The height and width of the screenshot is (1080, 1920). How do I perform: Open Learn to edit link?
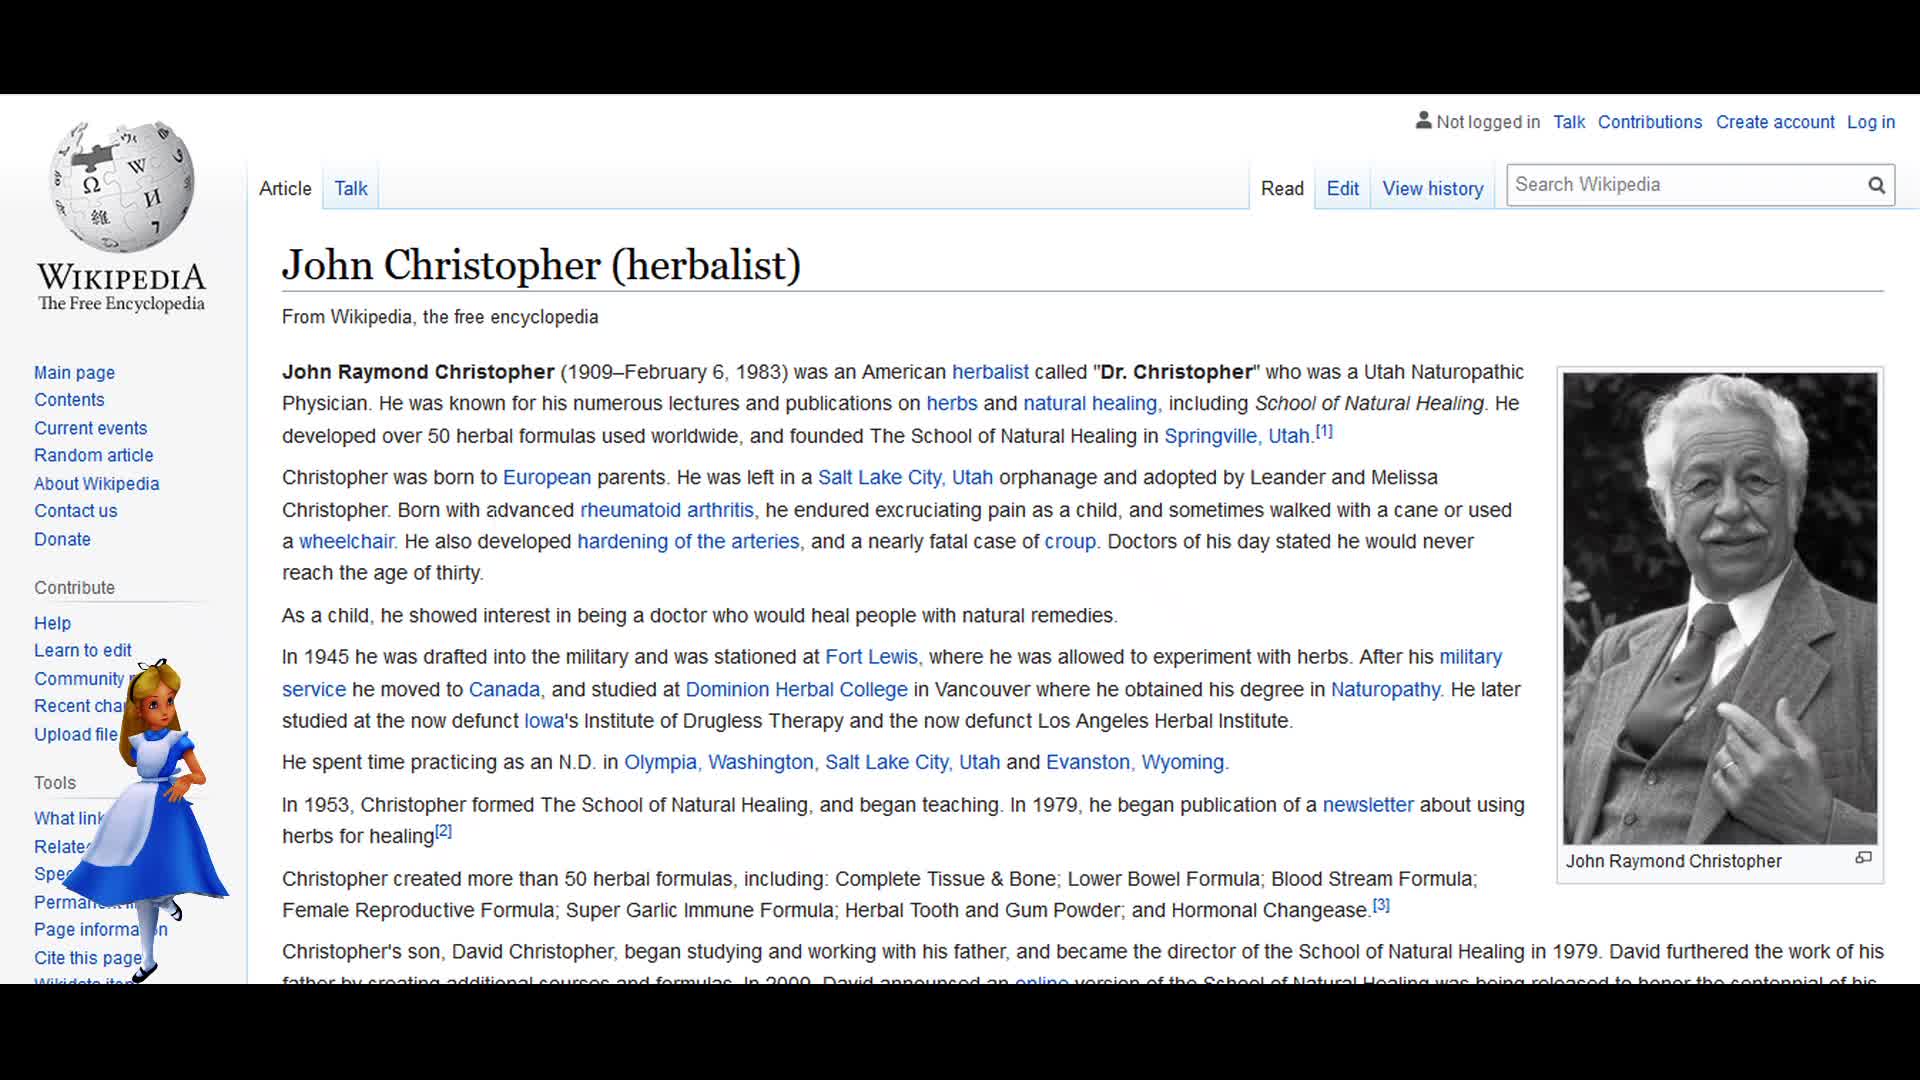point(82,650)
